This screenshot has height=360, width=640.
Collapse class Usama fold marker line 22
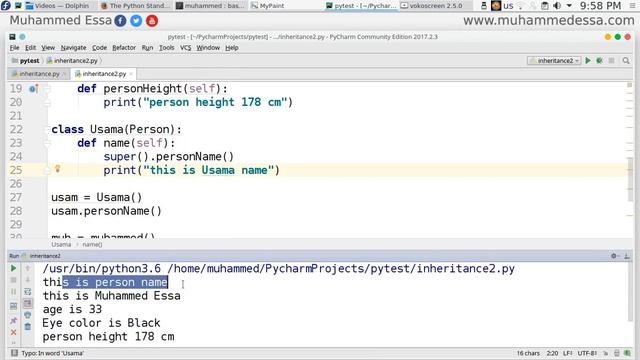[x=47, y=130]
